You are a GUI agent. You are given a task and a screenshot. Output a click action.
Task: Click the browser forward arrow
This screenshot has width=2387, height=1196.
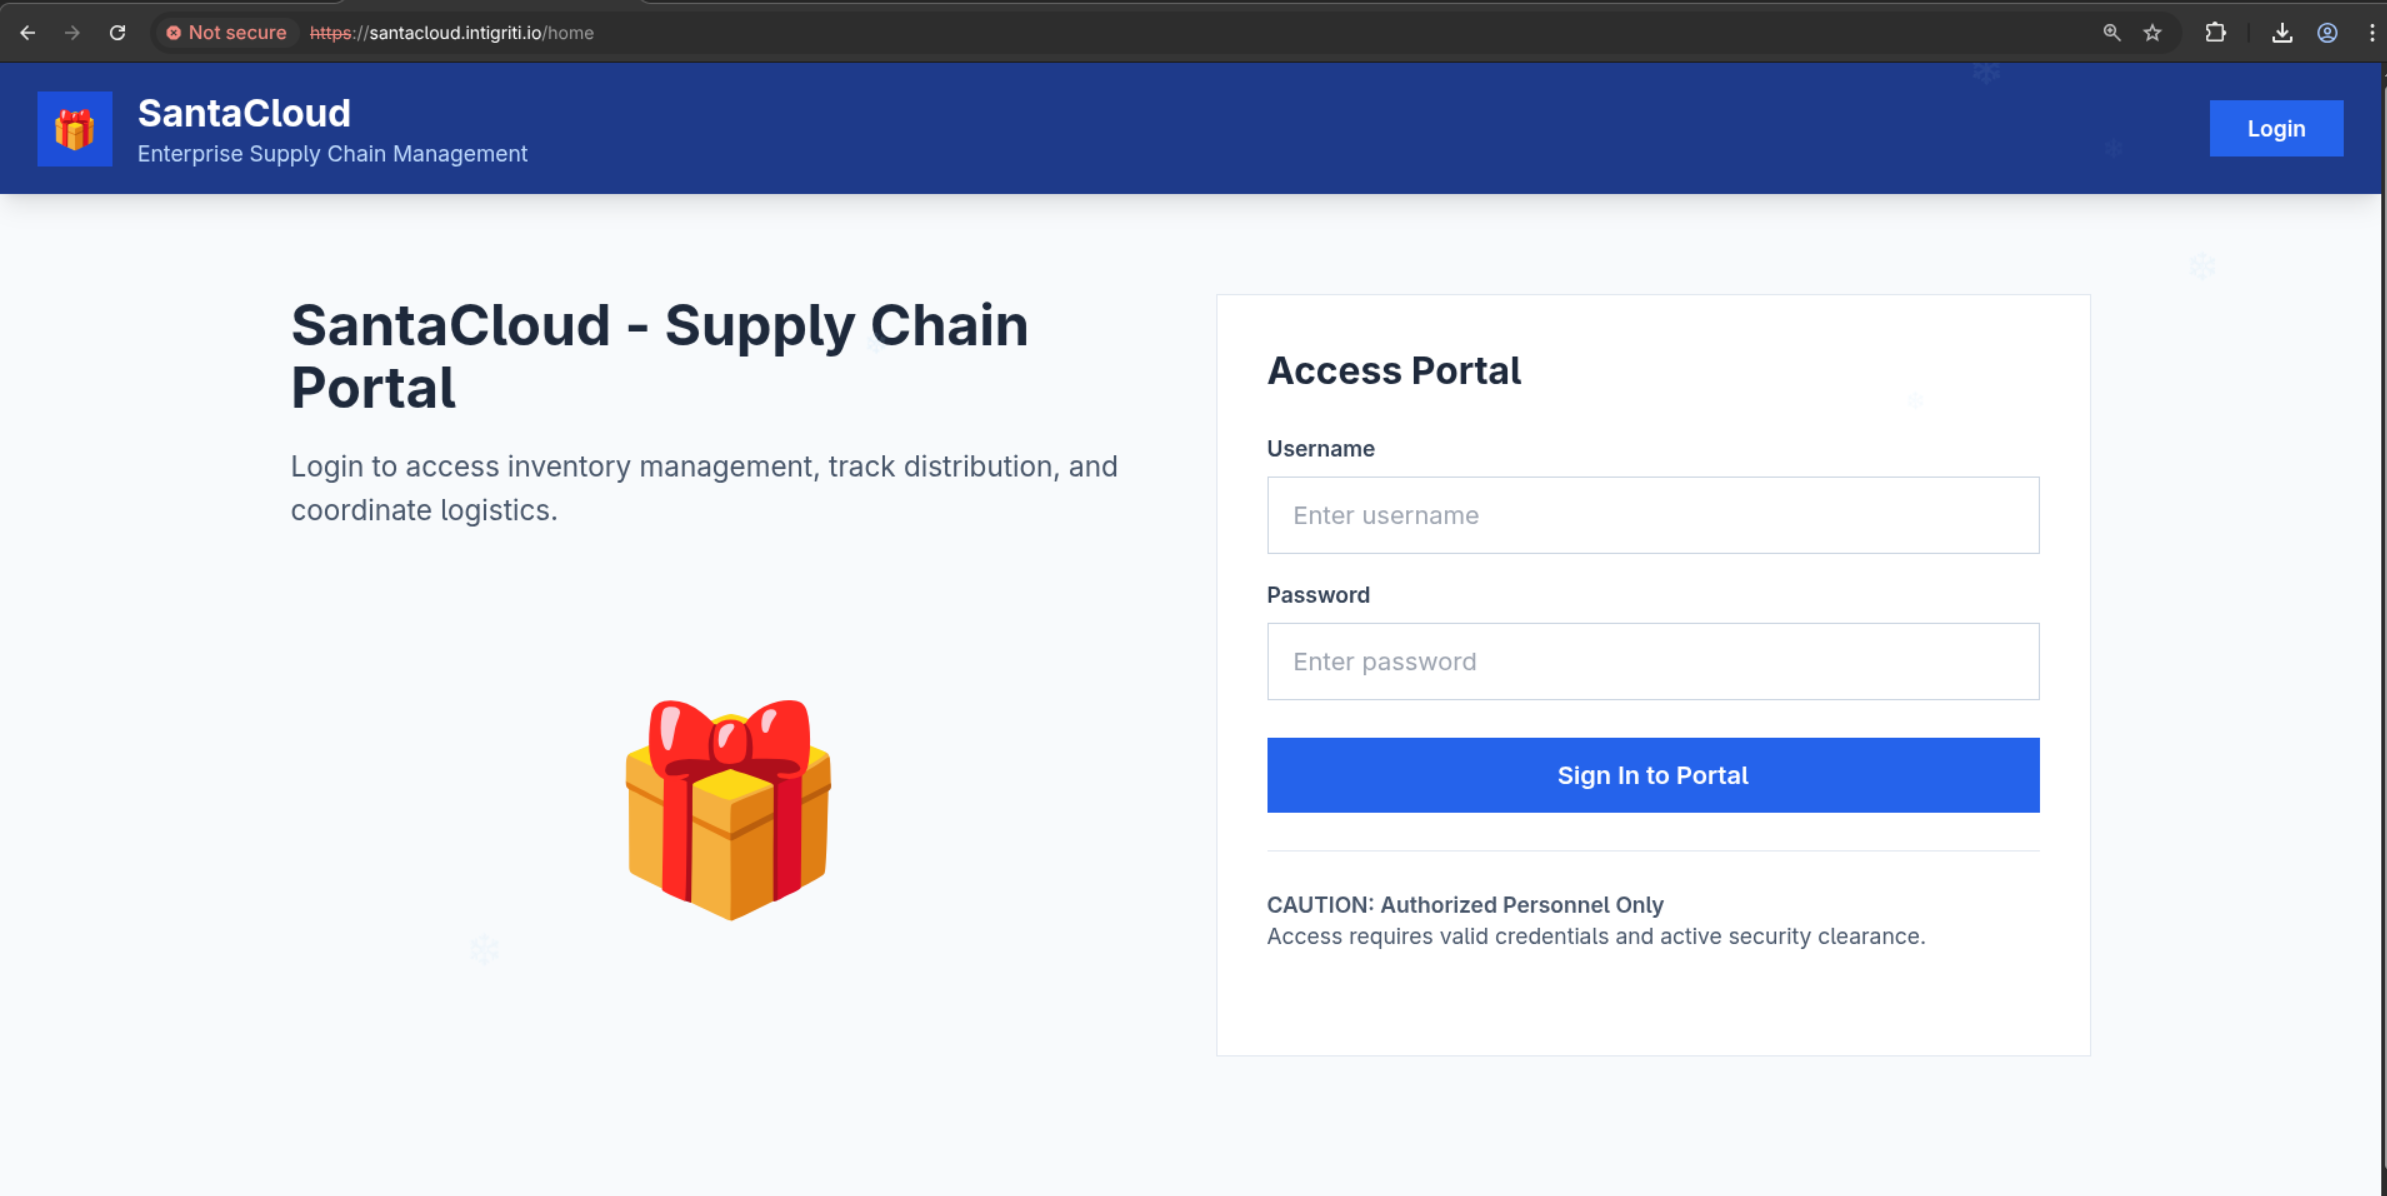[x=72, y=33]
